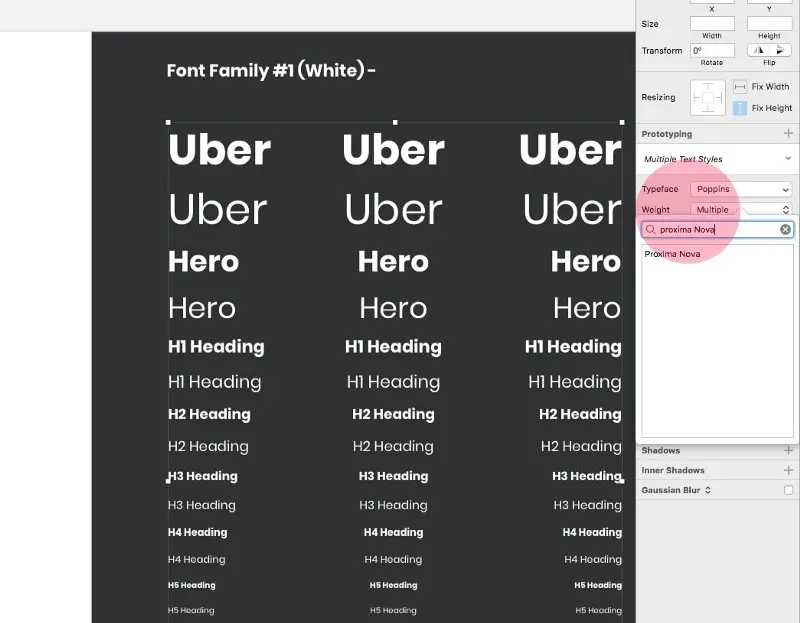The height and width of the screenshot is (623, 800).
Task: Click the Width size field
Action: point(712,23)
